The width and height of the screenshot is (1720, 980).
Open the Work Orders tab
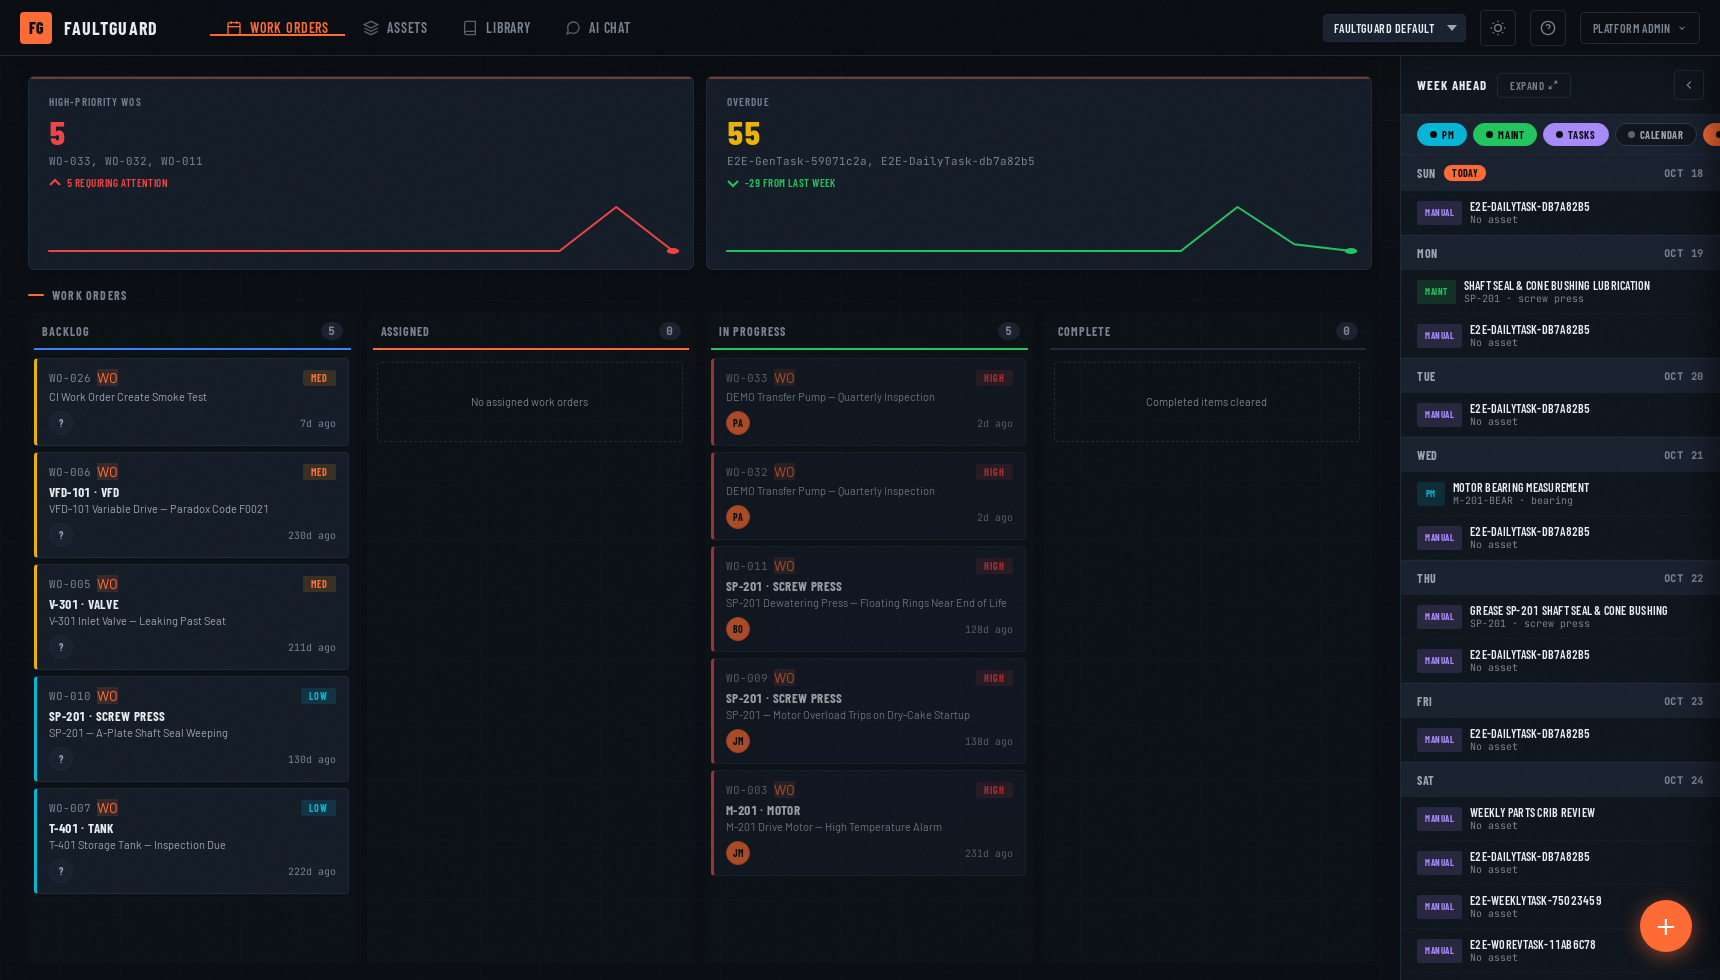tap(277, 28)
